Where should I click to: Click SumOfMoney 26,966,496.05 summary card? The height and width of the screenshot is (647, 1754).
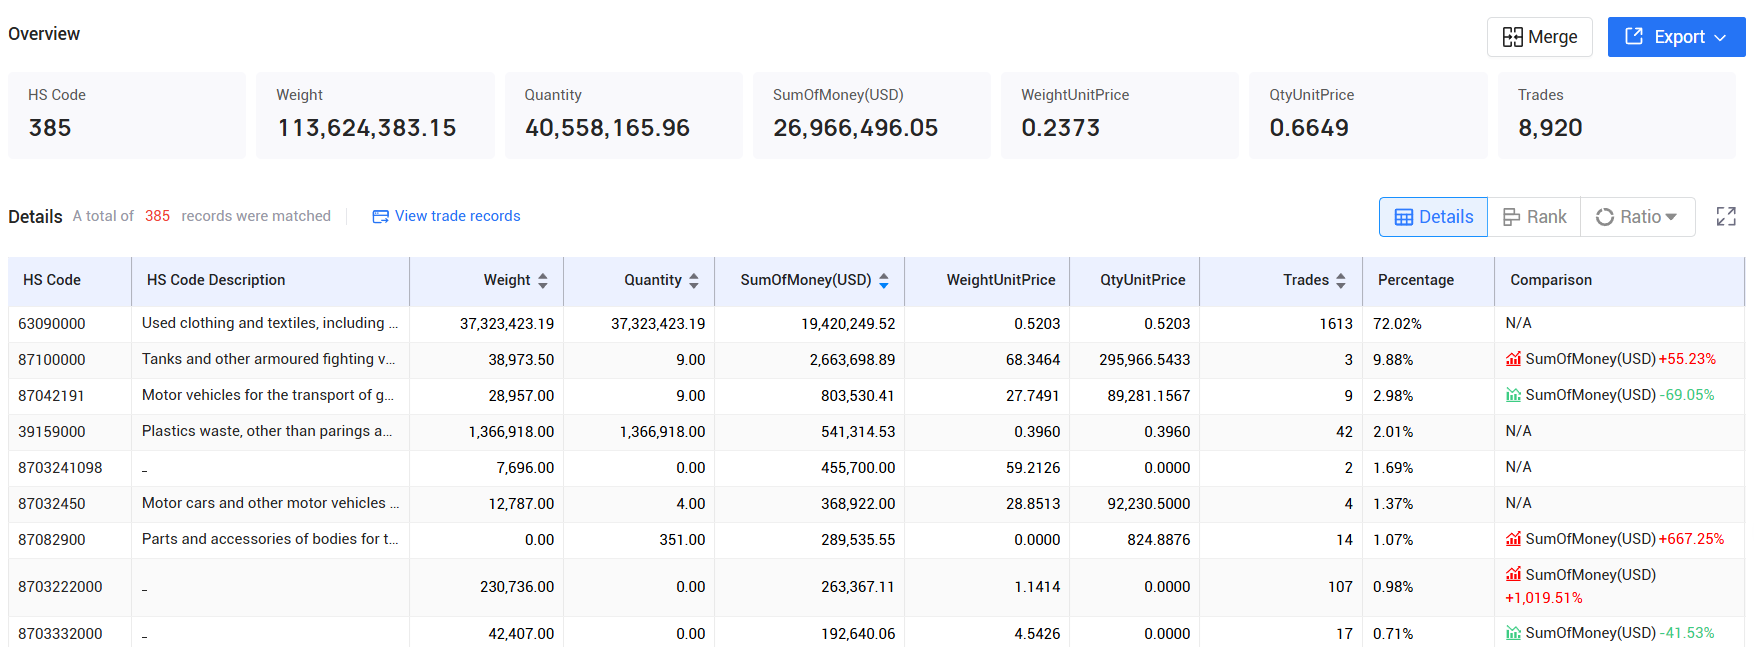[871, 115]
